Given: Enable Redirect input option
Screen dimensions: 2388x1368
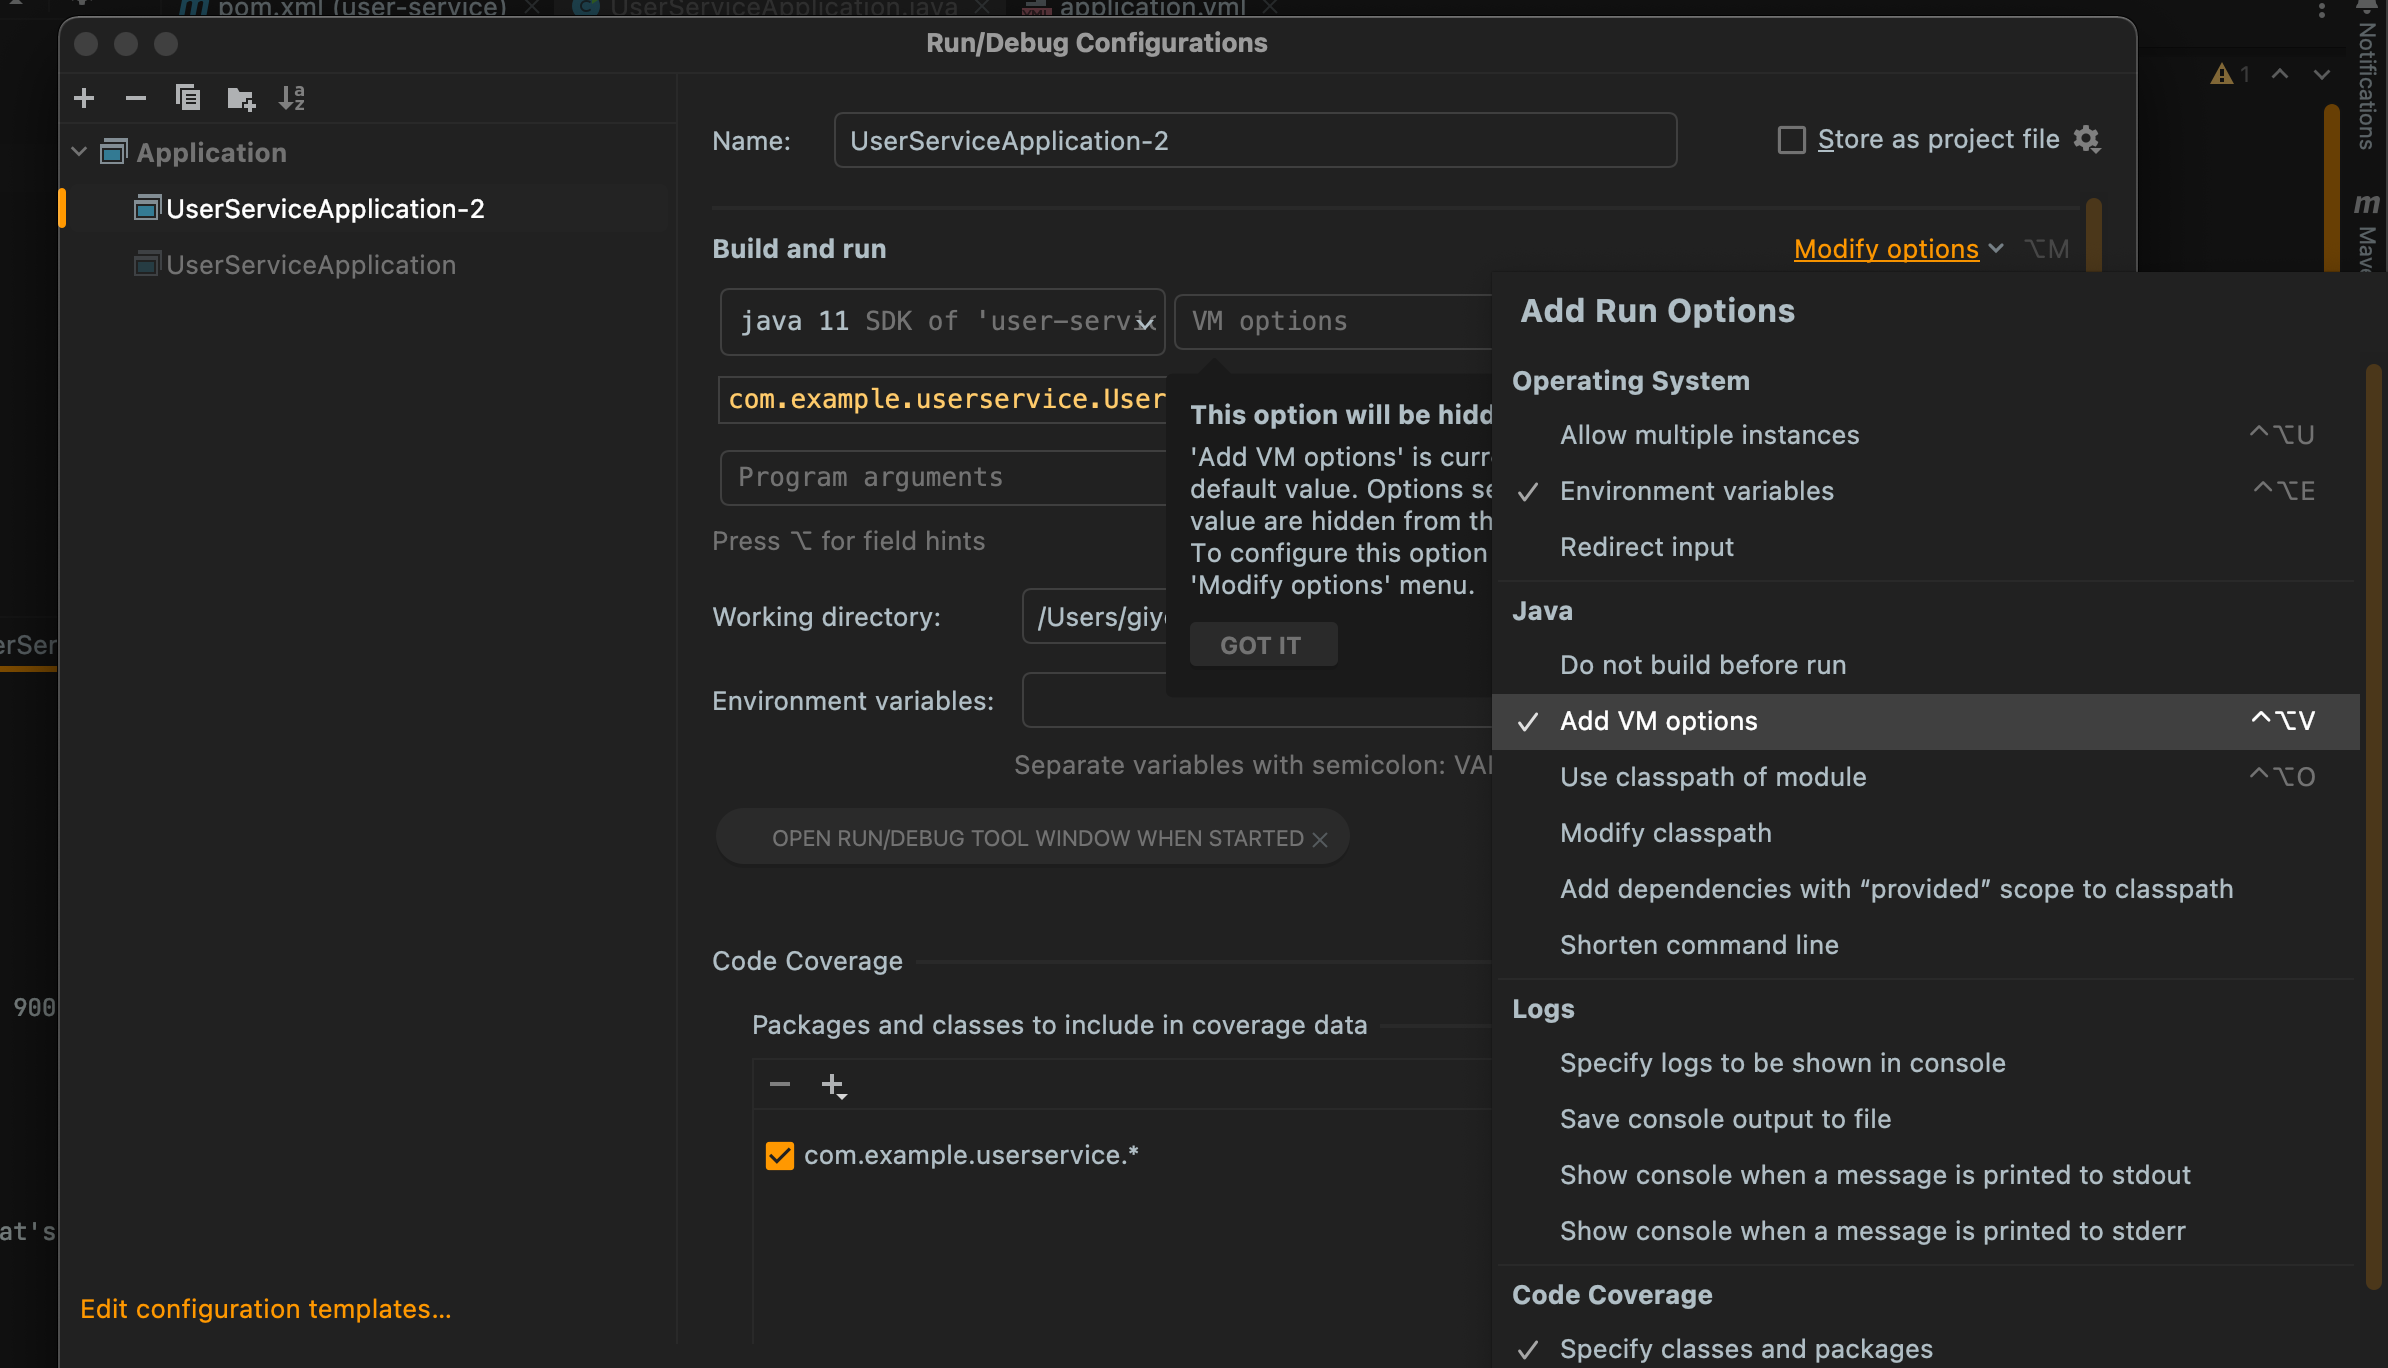Looking at the screenshot, I should [1926, 547].
